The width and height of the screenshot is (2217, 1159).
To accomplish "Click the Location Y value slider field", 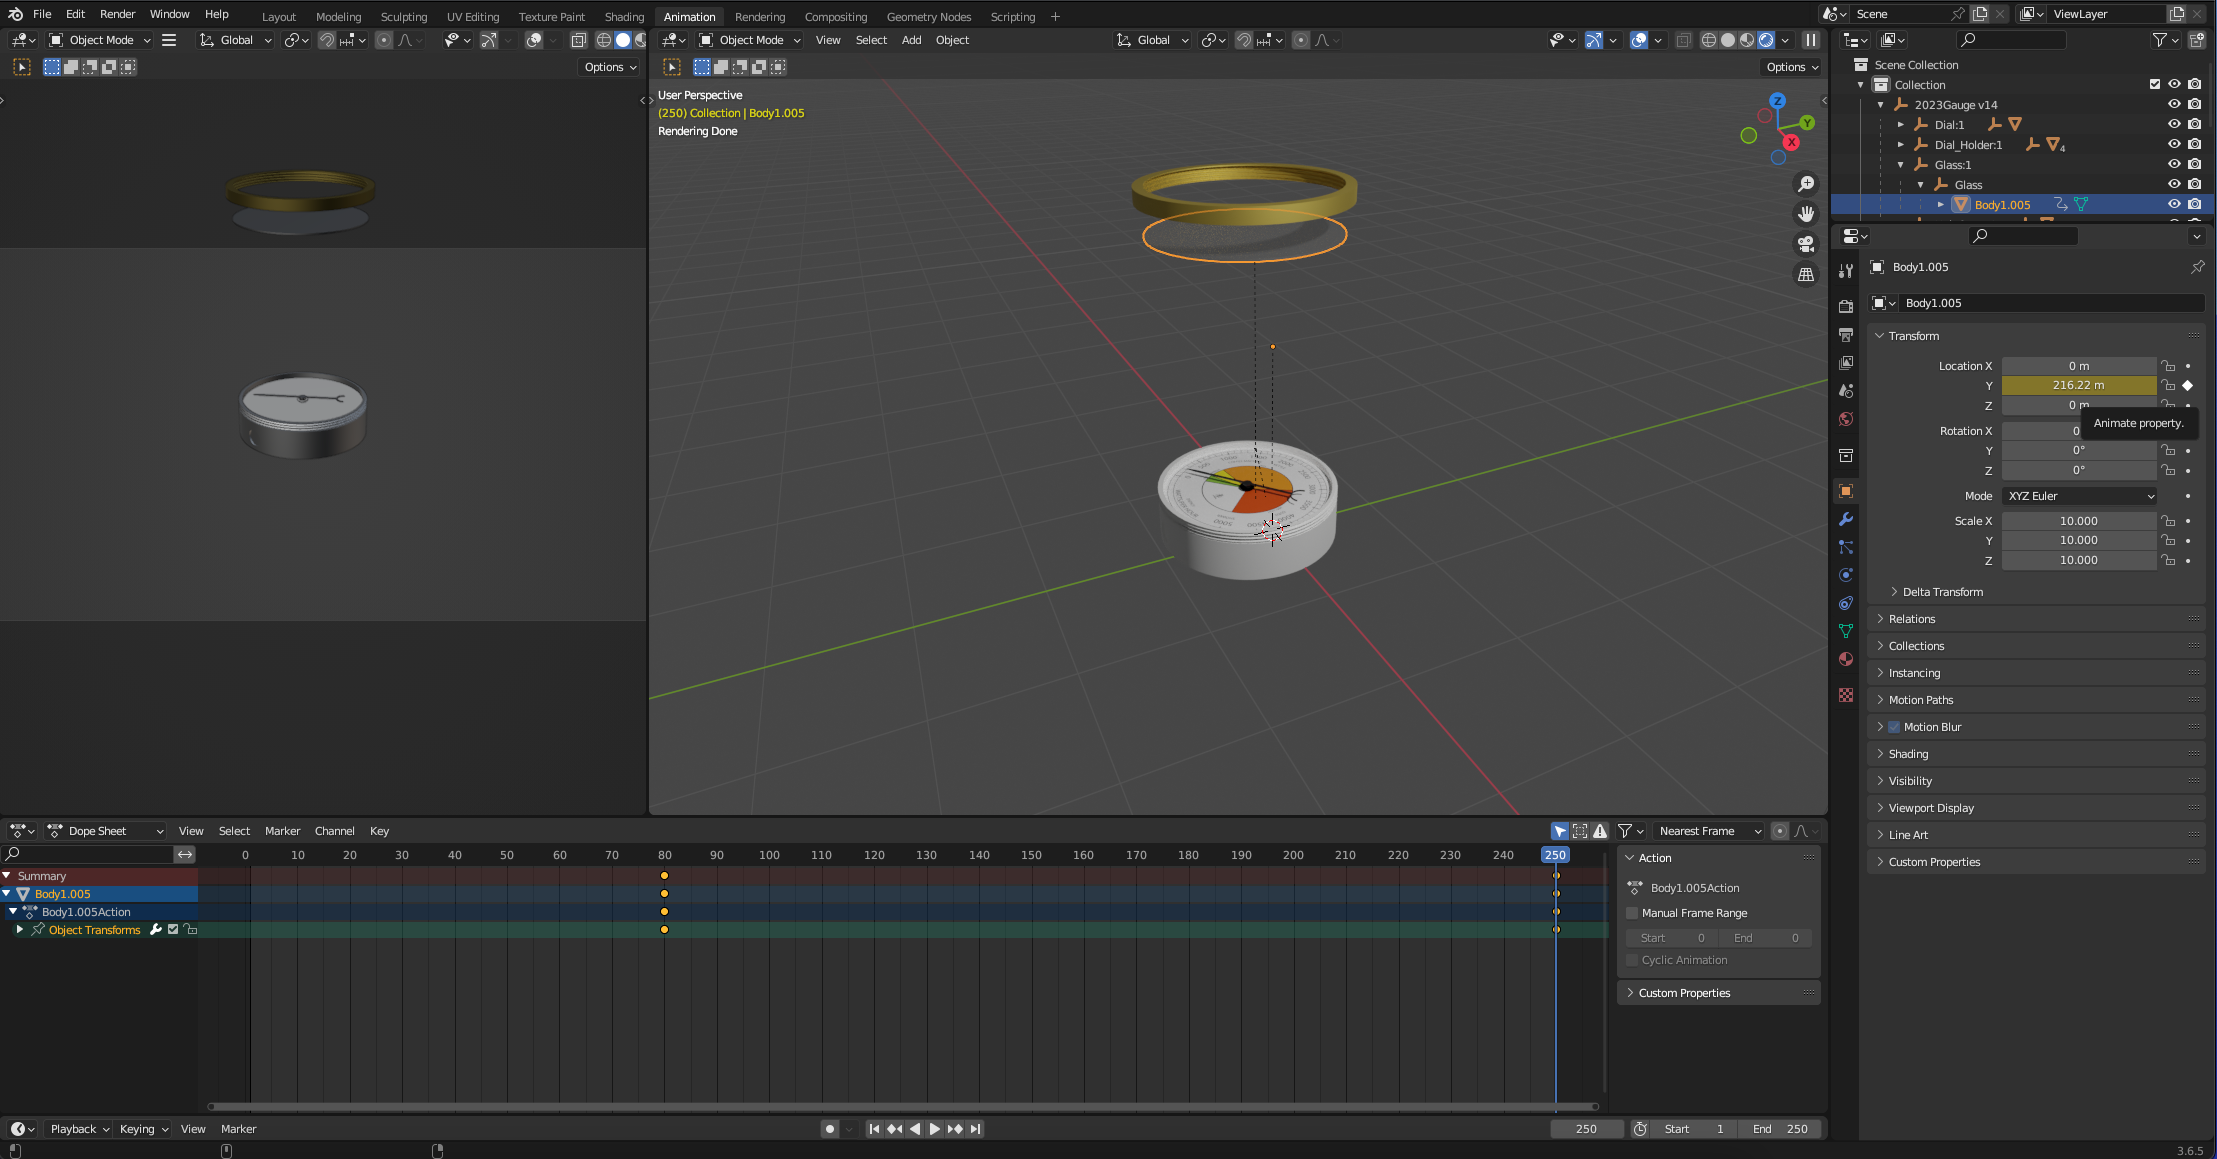I will pos(2079,385).
